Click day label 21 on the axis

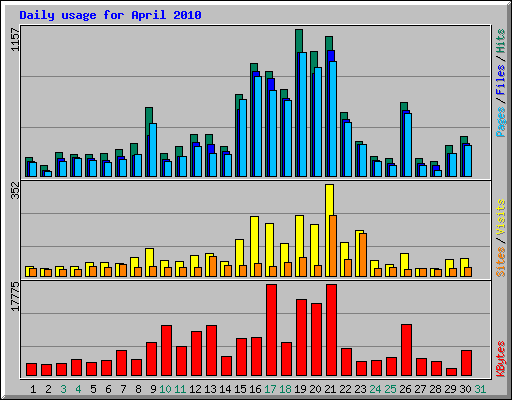click(330, 389)
